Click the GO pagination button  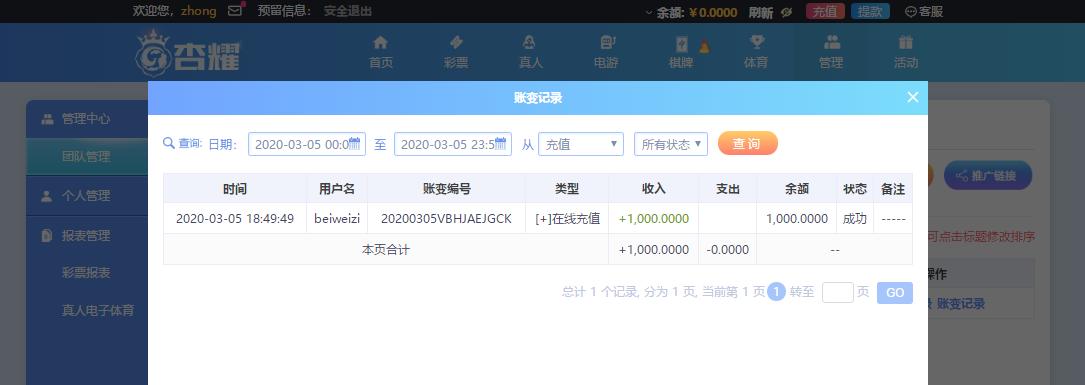[895, 293]
